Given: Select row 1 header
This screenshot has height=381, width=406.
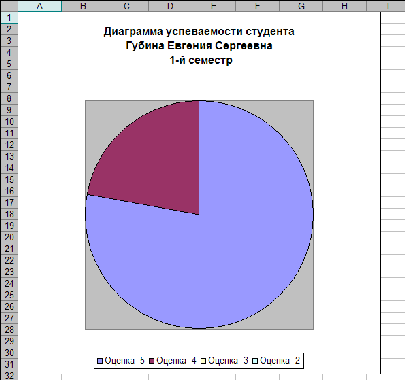Looking at the screenshot, I should [x=9, y=17].
